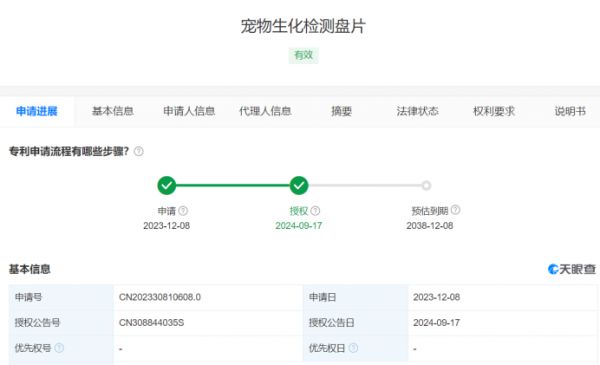Viewport: 600px width, 365px height.
Task: Click the help icon next to 预估到期
Action: (455, 210)
